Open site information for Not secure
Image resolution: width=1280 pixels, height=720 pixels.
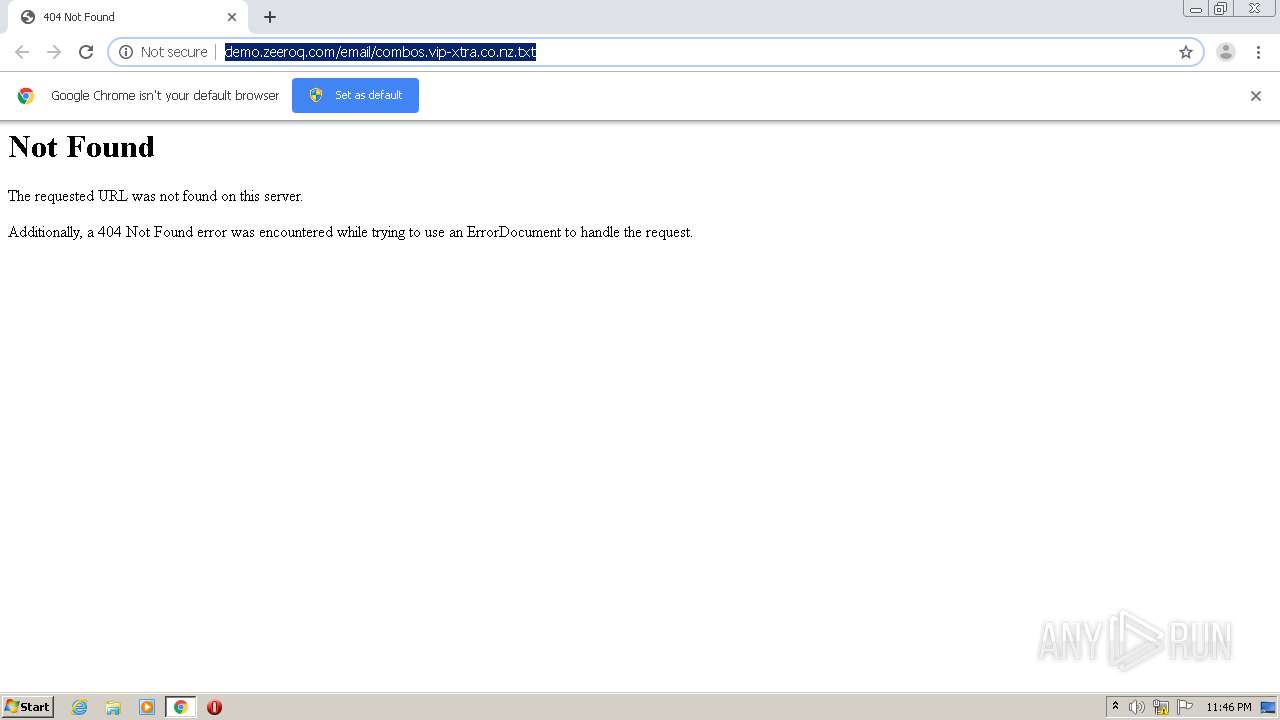click(x=126, y=52)
